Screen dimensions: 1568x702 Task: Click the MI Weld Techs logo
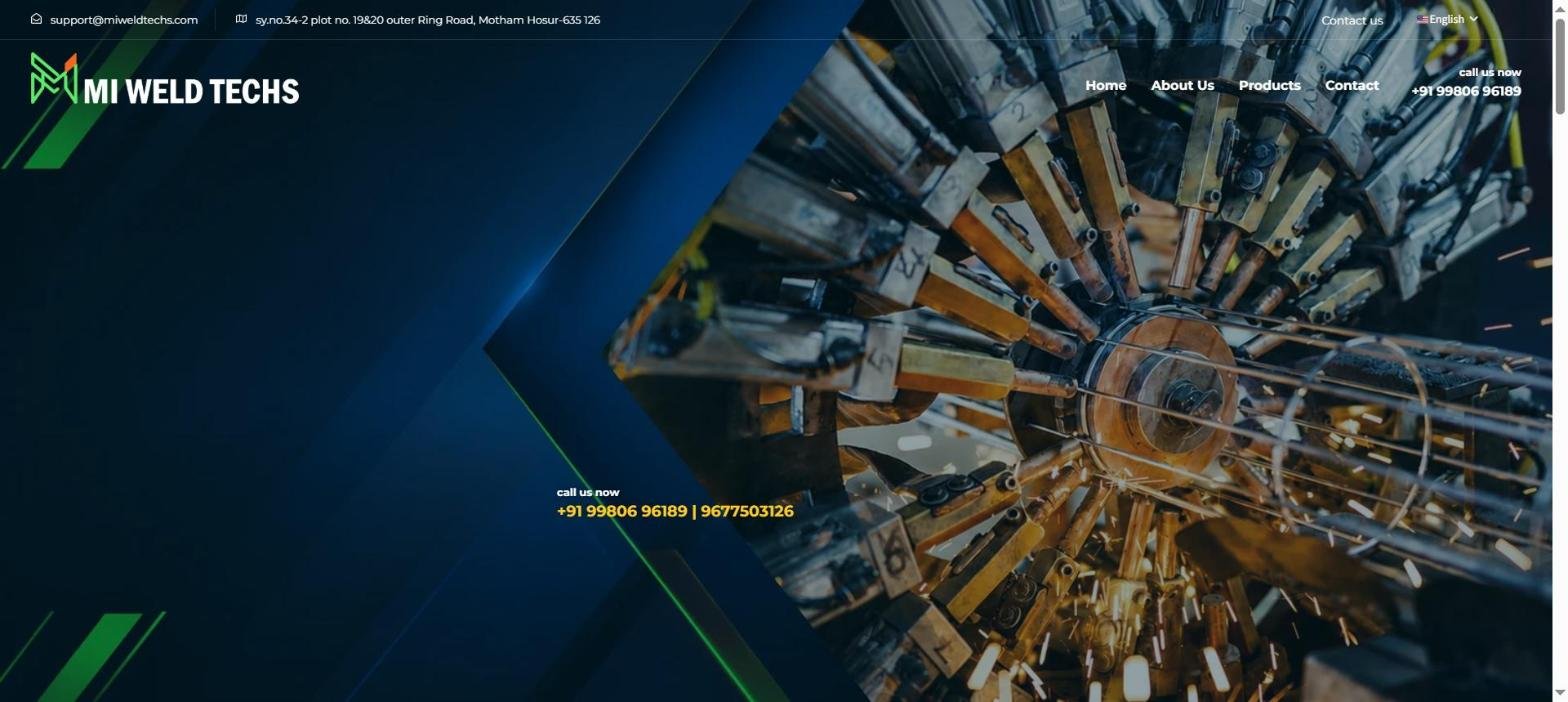(x=165, y=80)
